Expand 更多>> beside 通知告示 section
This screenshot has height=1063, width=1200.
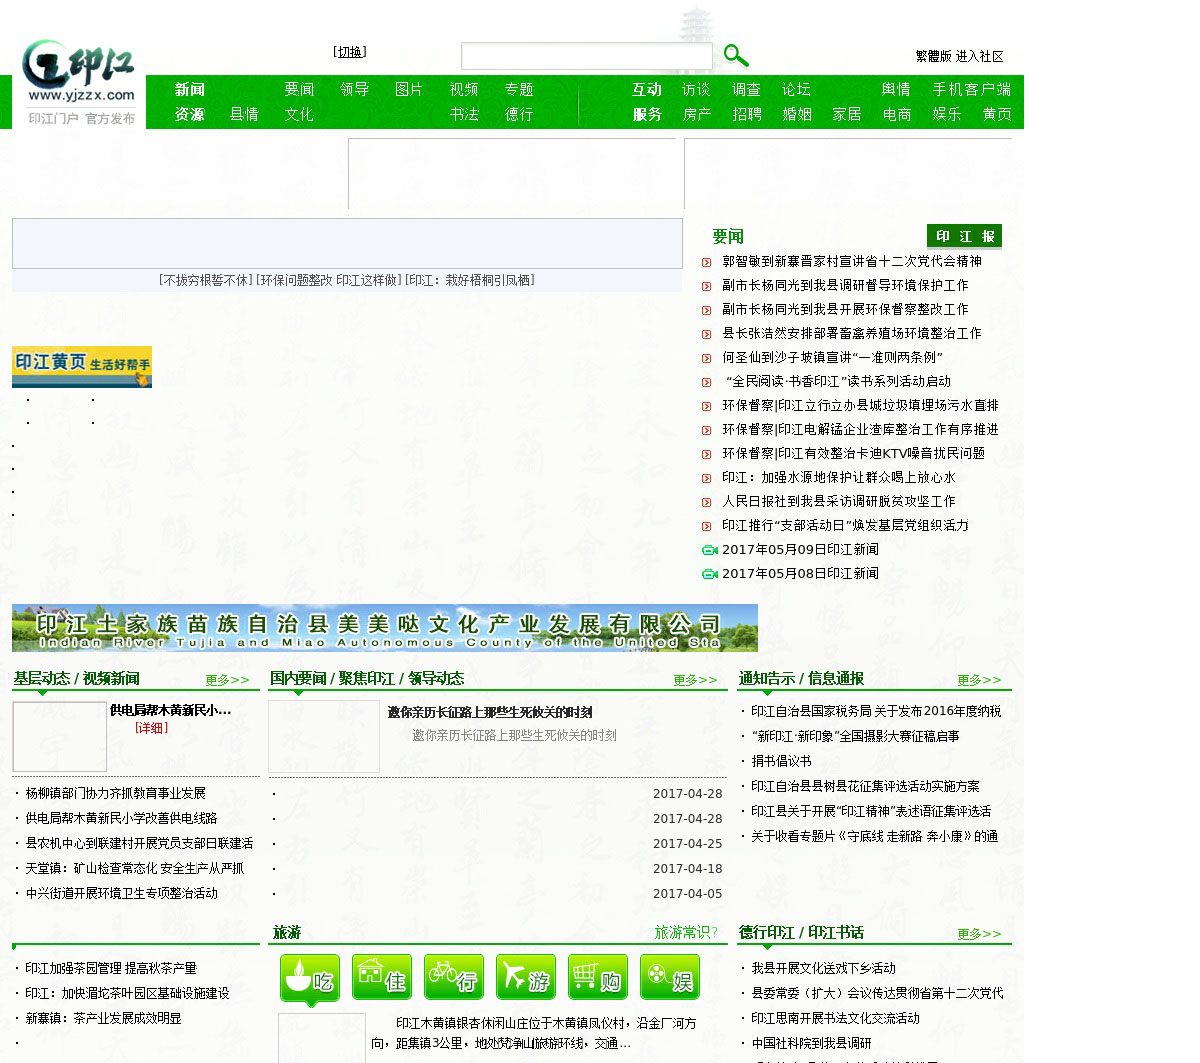click(x=978, y=680)
